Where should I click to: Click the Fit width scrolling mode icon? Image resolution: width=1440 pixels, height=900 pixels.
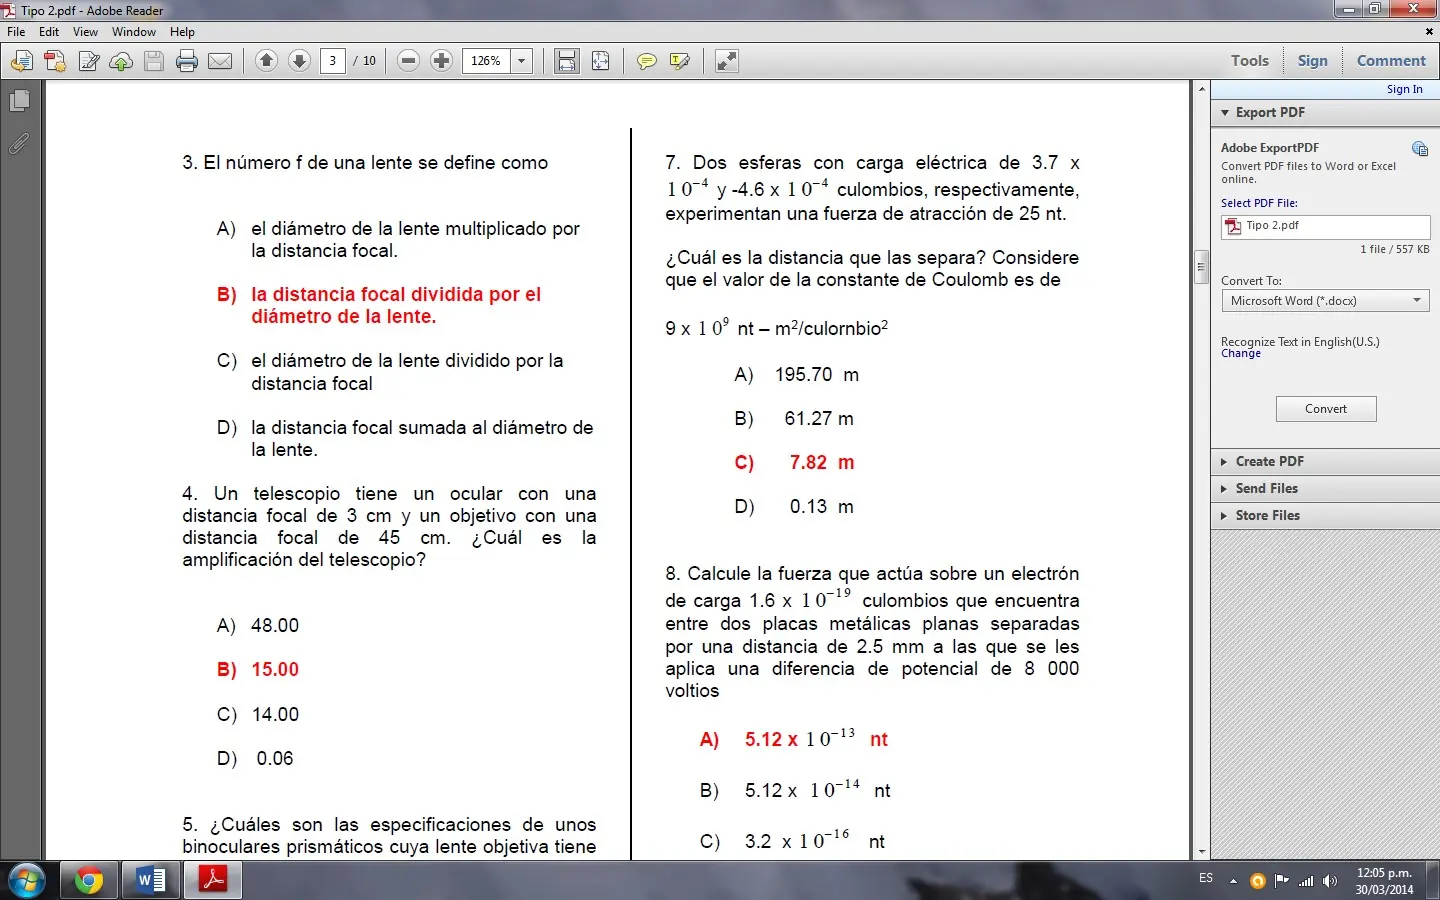(567, 61)
